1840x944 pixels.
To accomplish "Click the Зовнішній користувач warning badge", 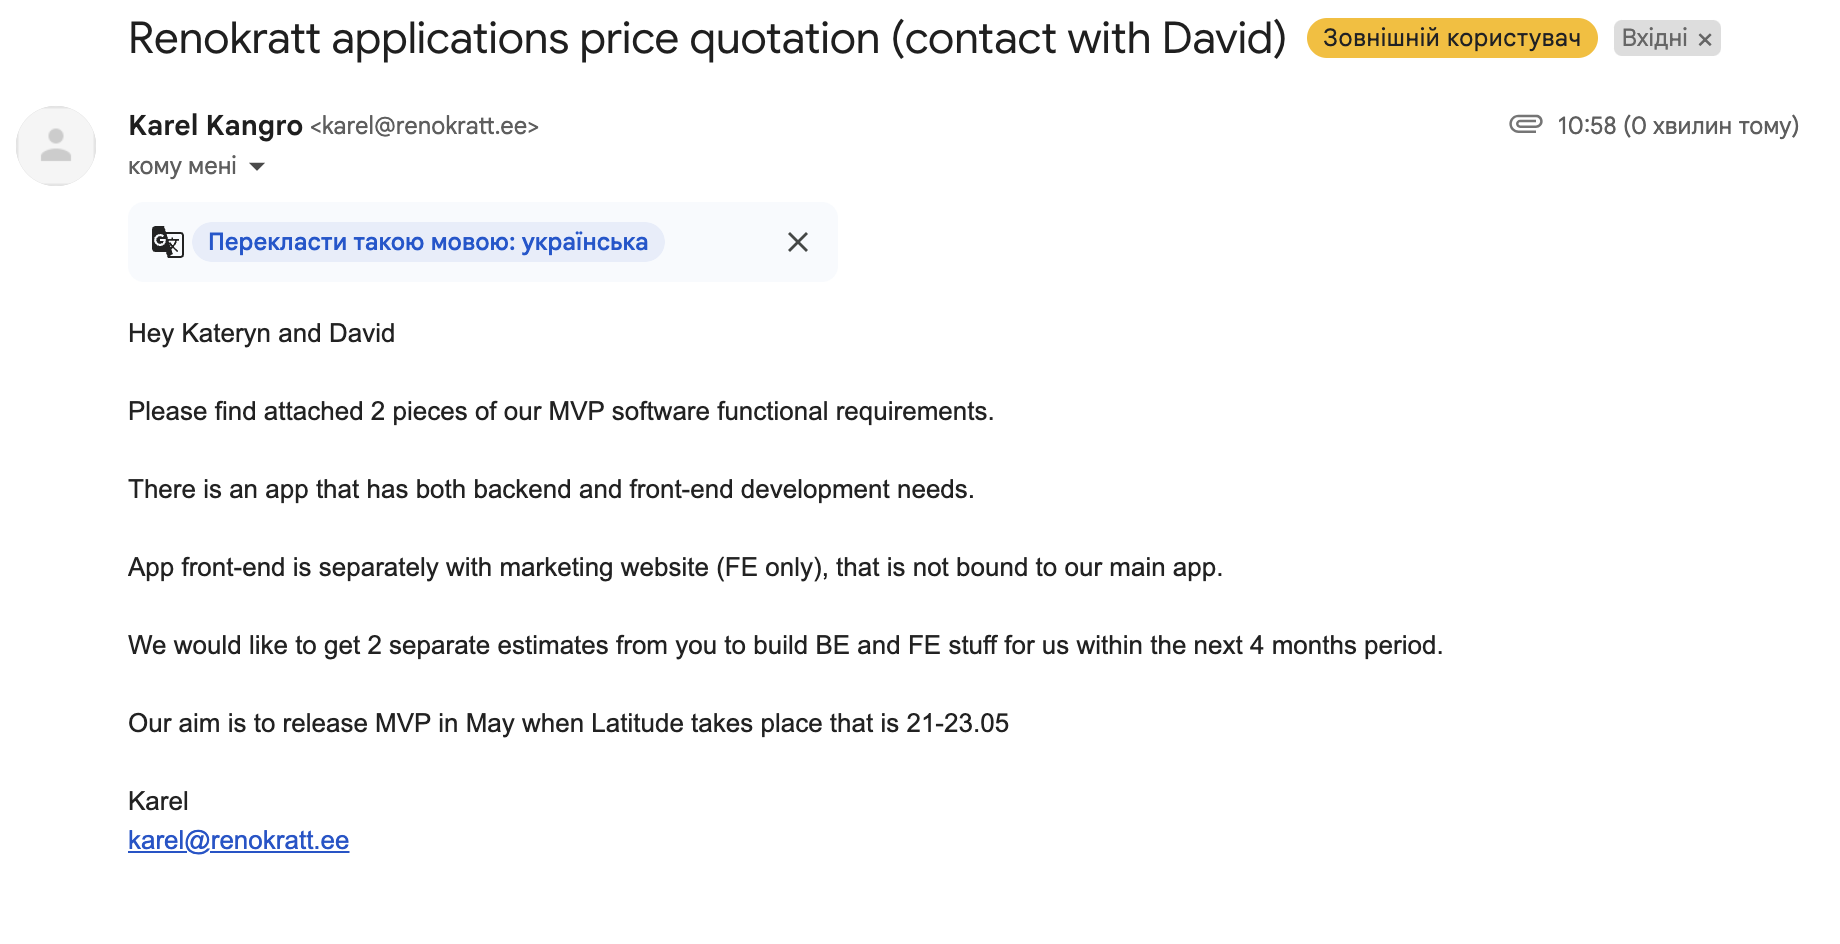I will (x=1451, y=38).
